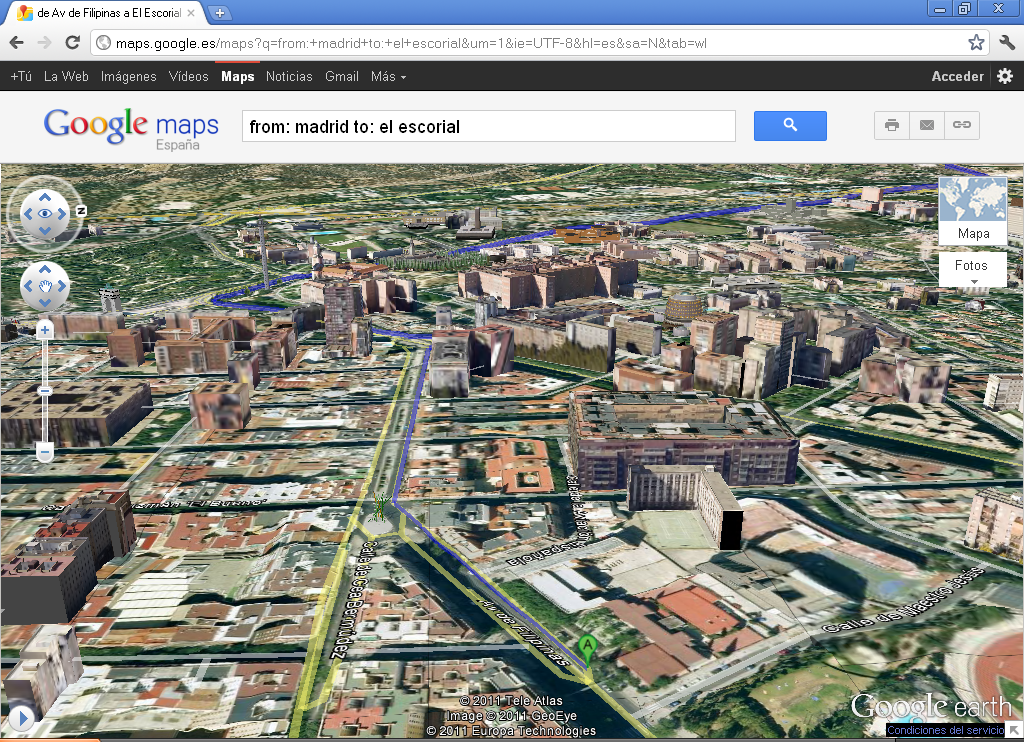Click the print map icon
The height and width of the screenshot is (742, 1024).
[891, 125]
